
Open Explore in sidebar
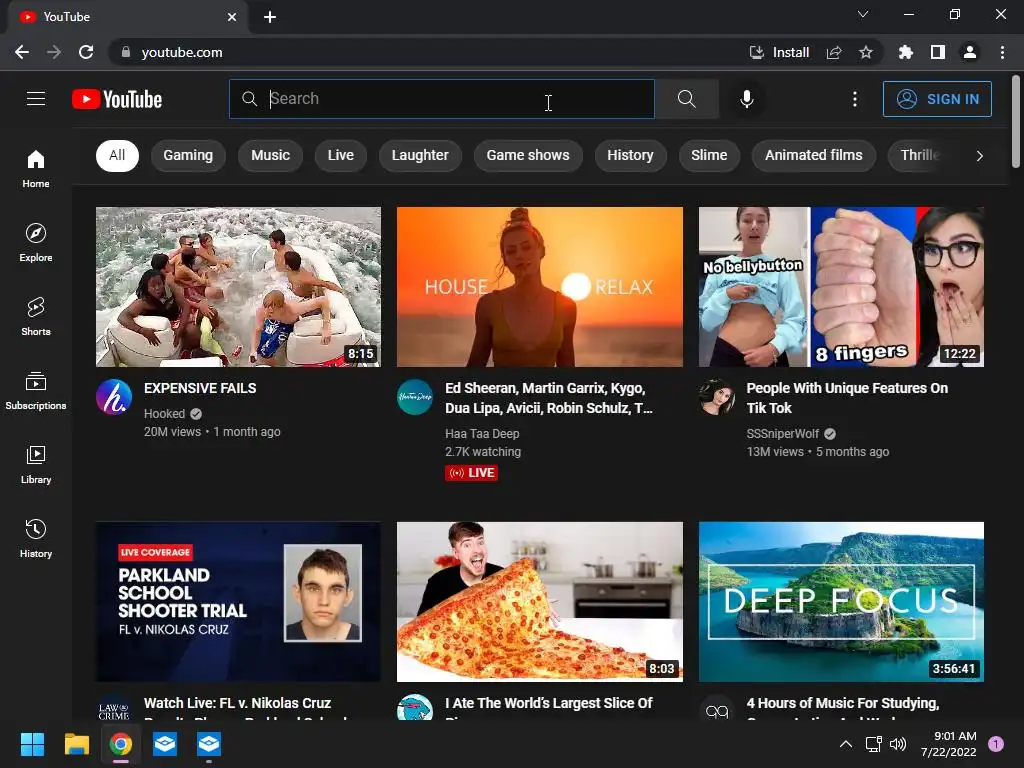(x=36, y=242)
